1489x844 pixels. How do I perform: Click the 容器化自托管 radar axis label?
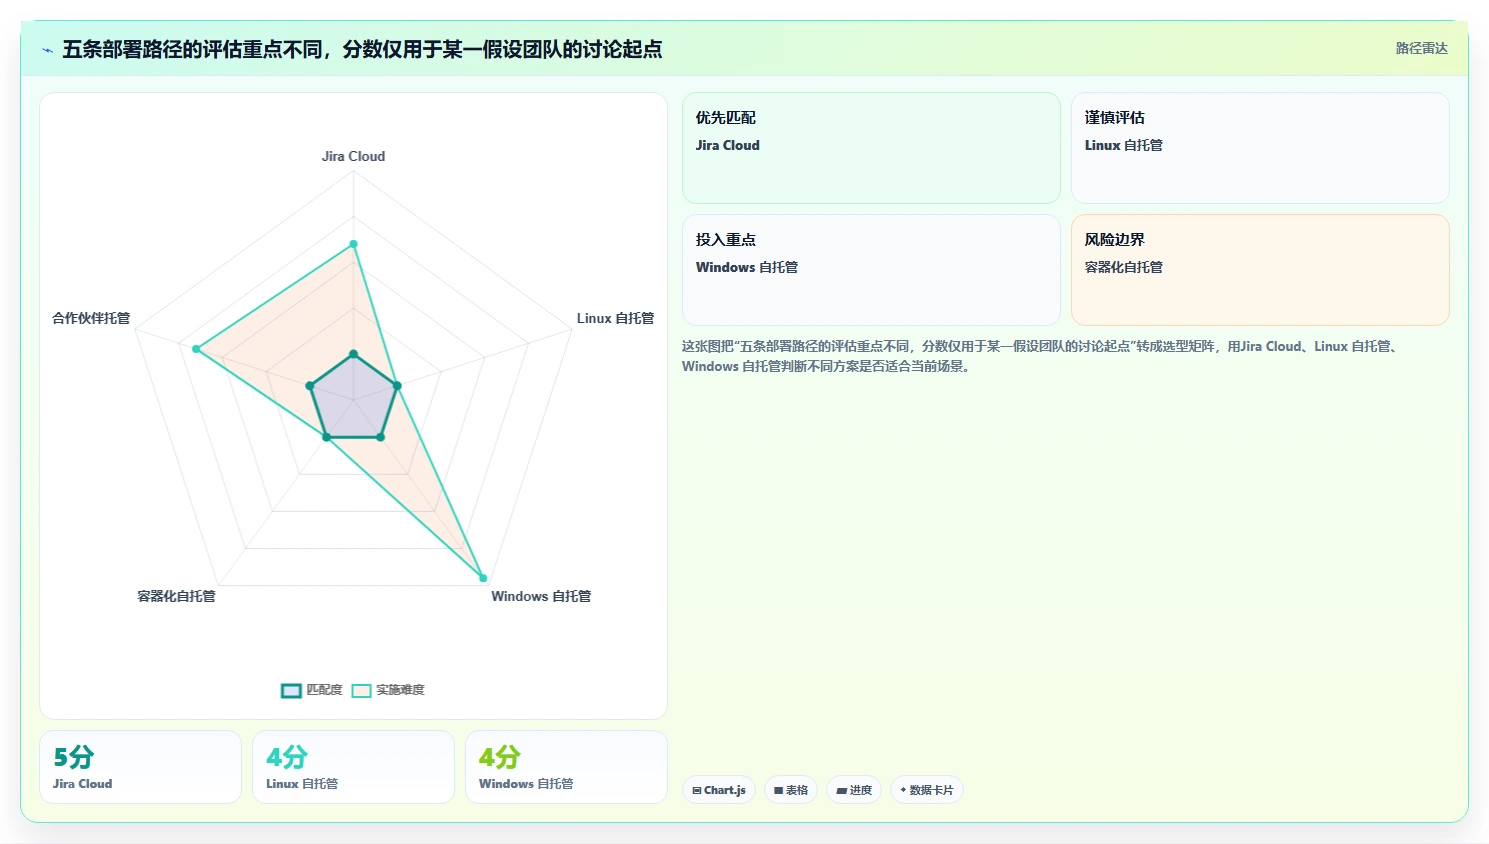[176, 596]
